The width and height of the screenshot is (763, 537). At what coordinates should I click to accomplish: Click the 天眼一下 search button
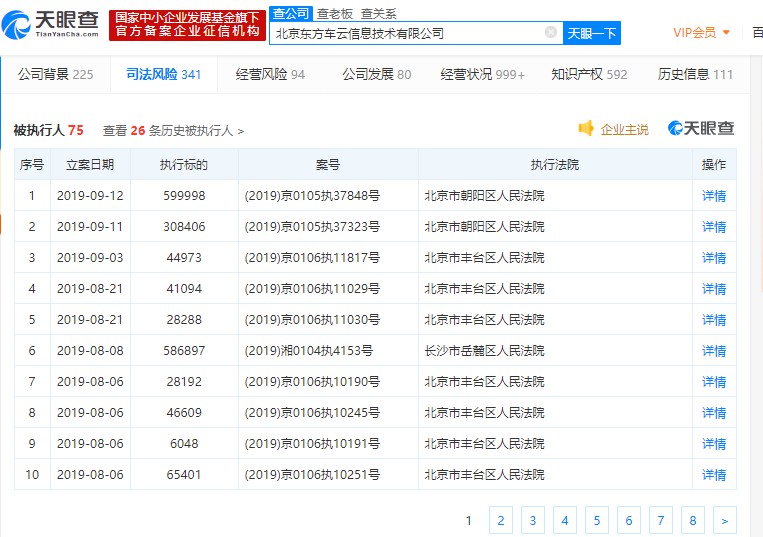592,33
